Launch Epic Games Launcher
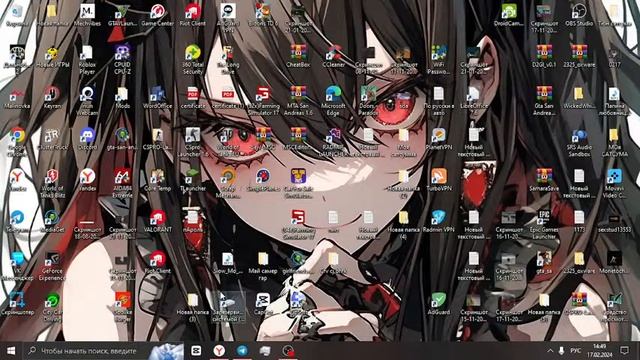640x360 pixels. (544, 224)
